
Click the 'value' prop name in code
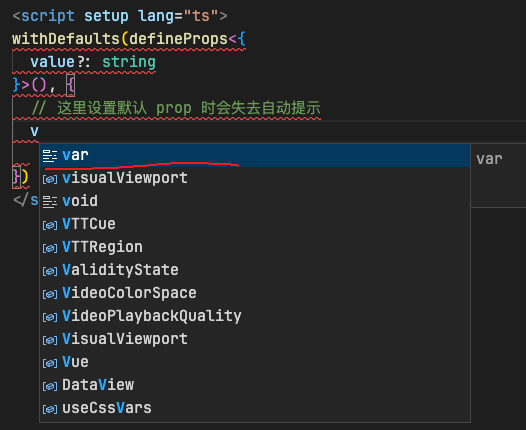click(52, 62)
